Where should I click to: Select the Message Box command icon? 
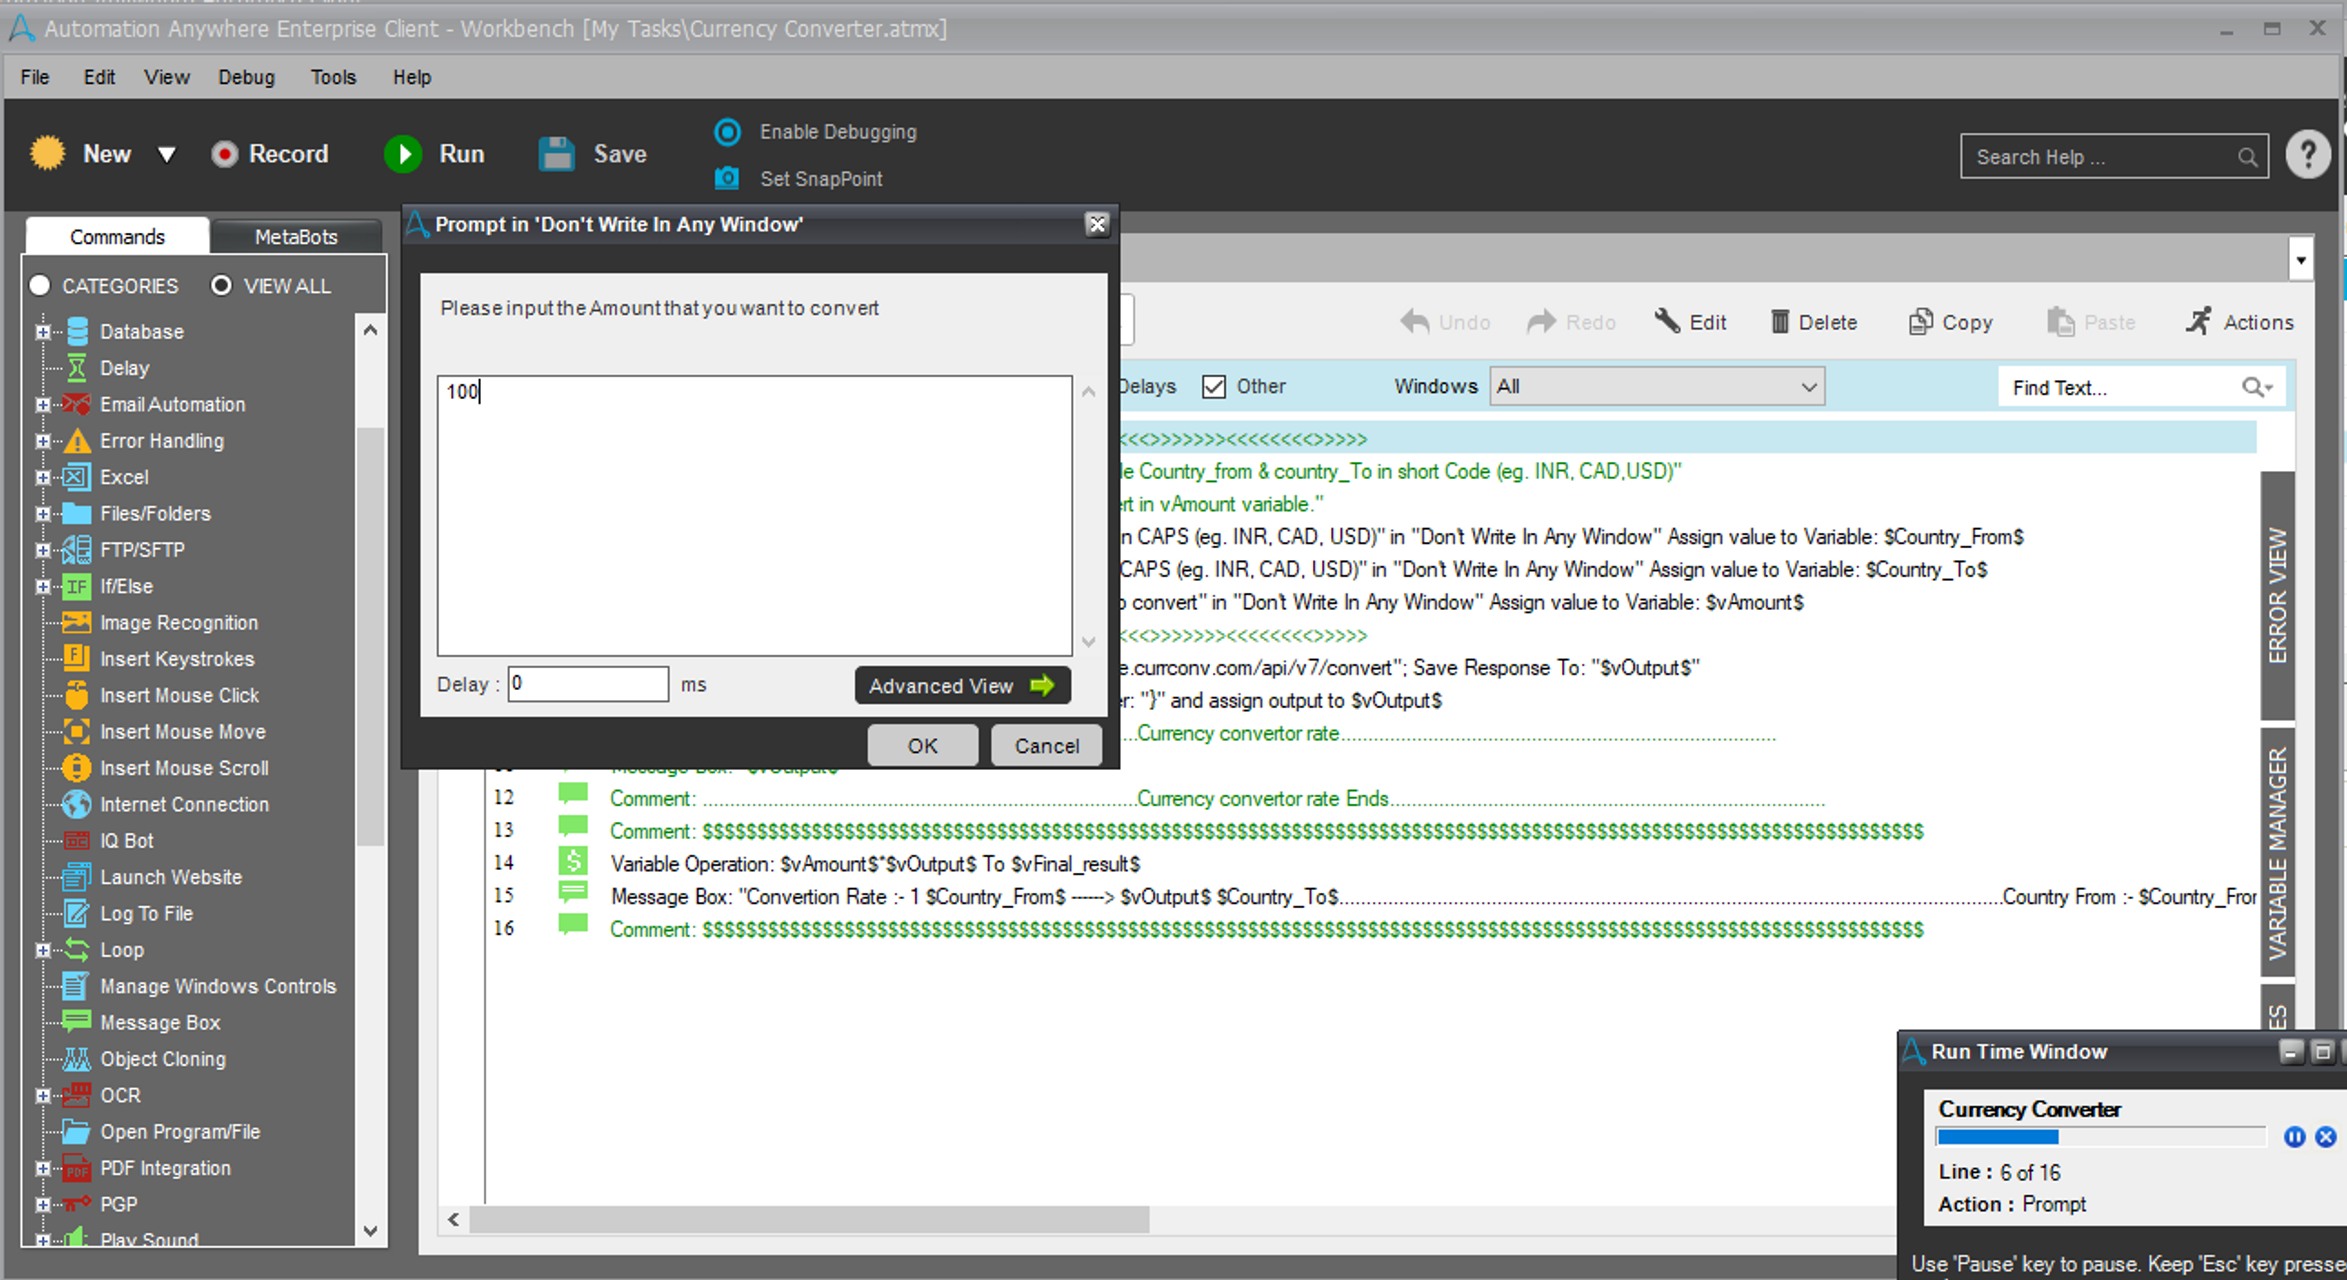[76, 1022]
